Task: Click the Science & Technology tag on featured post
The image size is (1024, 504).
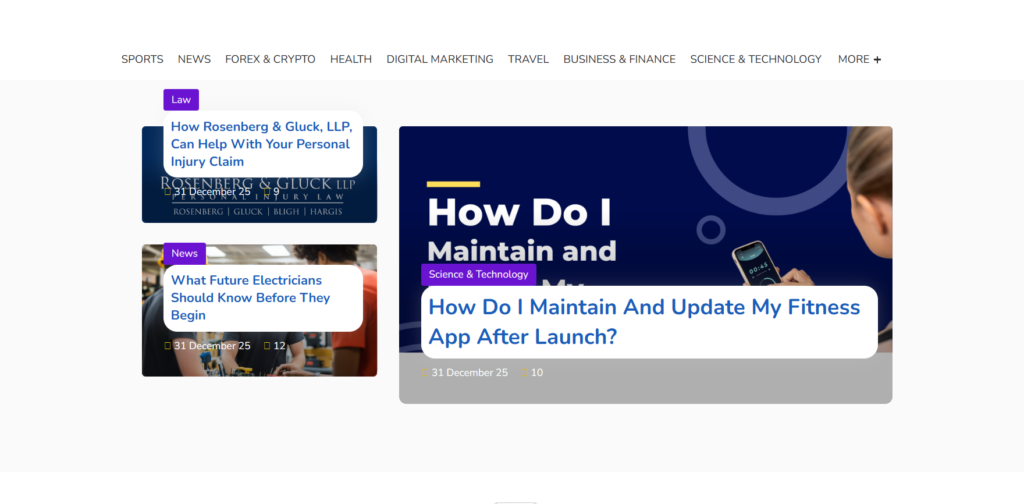Action: pos(479,274)
